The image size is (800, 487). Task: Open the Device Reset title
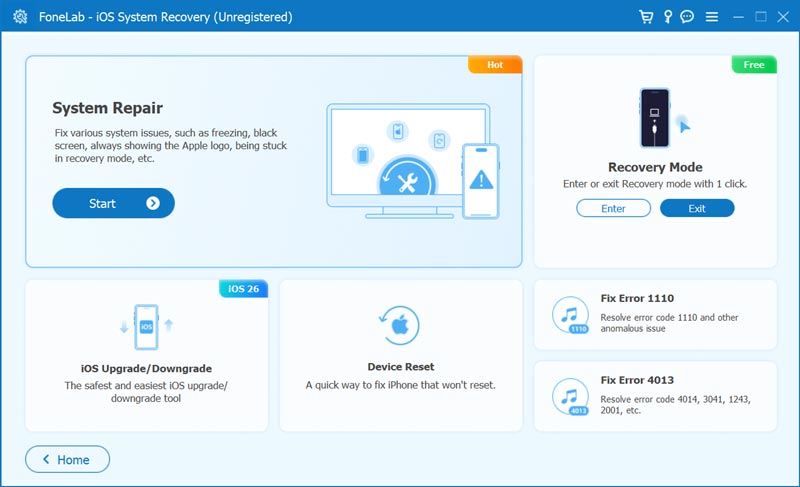[x=401, y=367]
